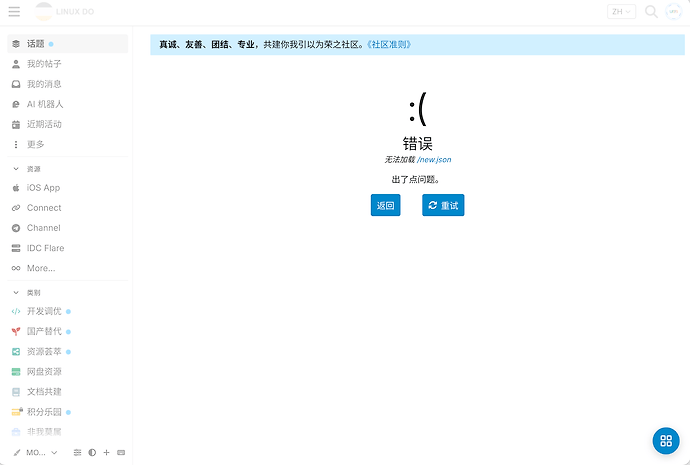Viewport: 690px width, 465px height.
Task: Open the floating blue grid button
Action: (666, 441)
